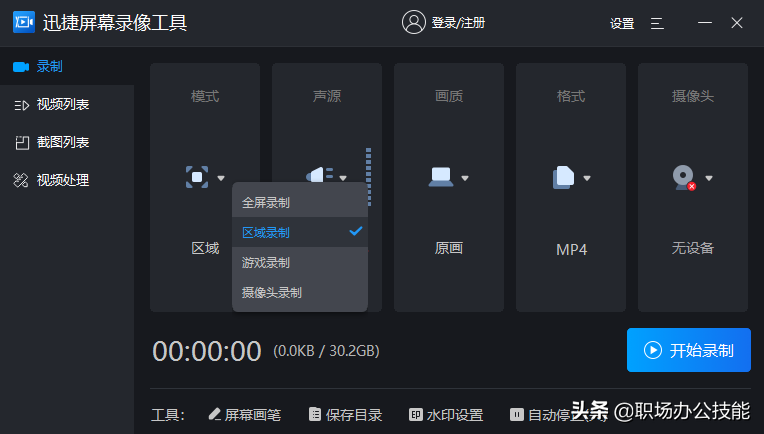764x434 pixels.
Task: Click the app logo icon in title bar
Action: tap(24, 22)
